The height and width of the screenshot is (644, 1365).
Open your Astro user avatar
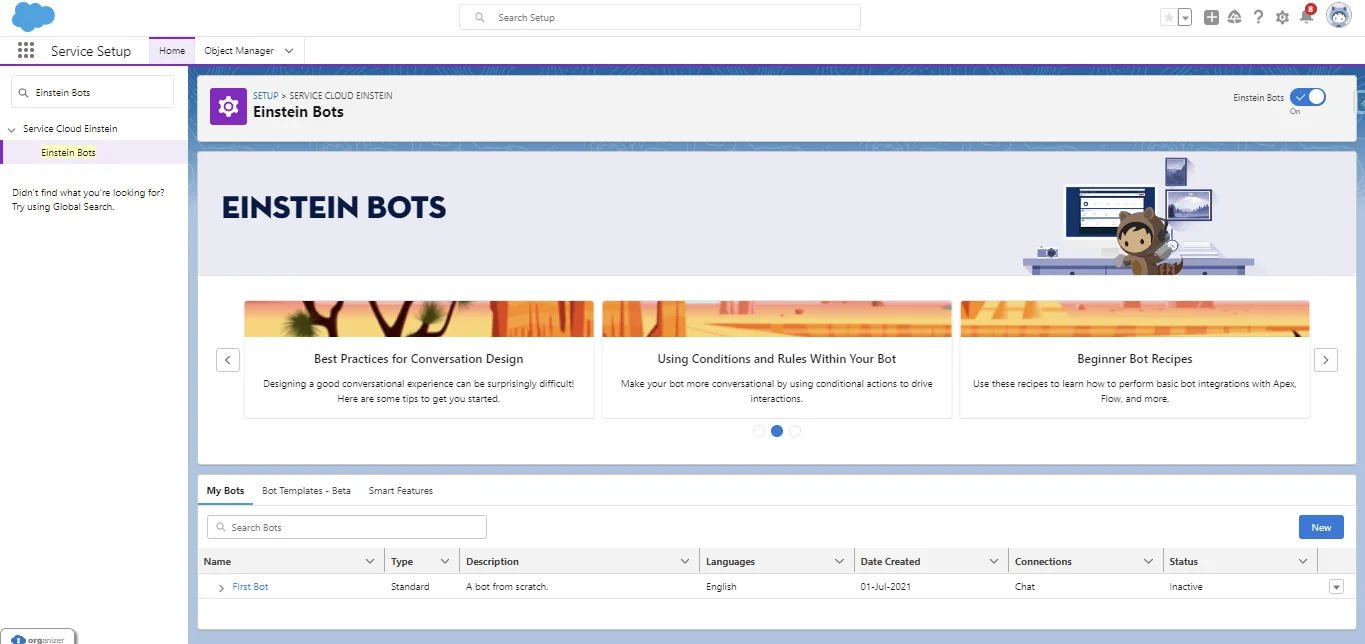click(x=1338, y=15)
